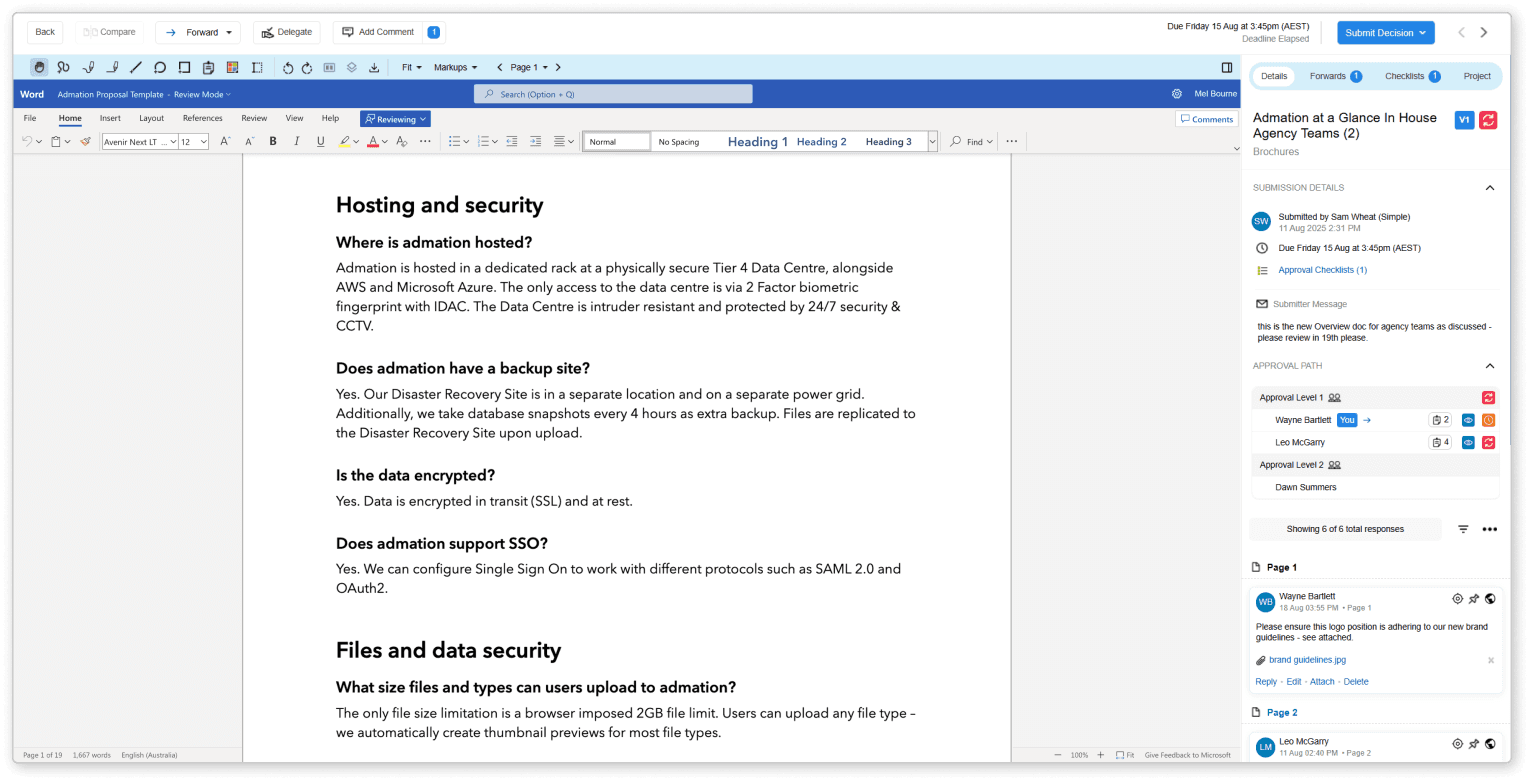Choose the straight line markup tool
1530x782 pixels.
pos(136,67)
